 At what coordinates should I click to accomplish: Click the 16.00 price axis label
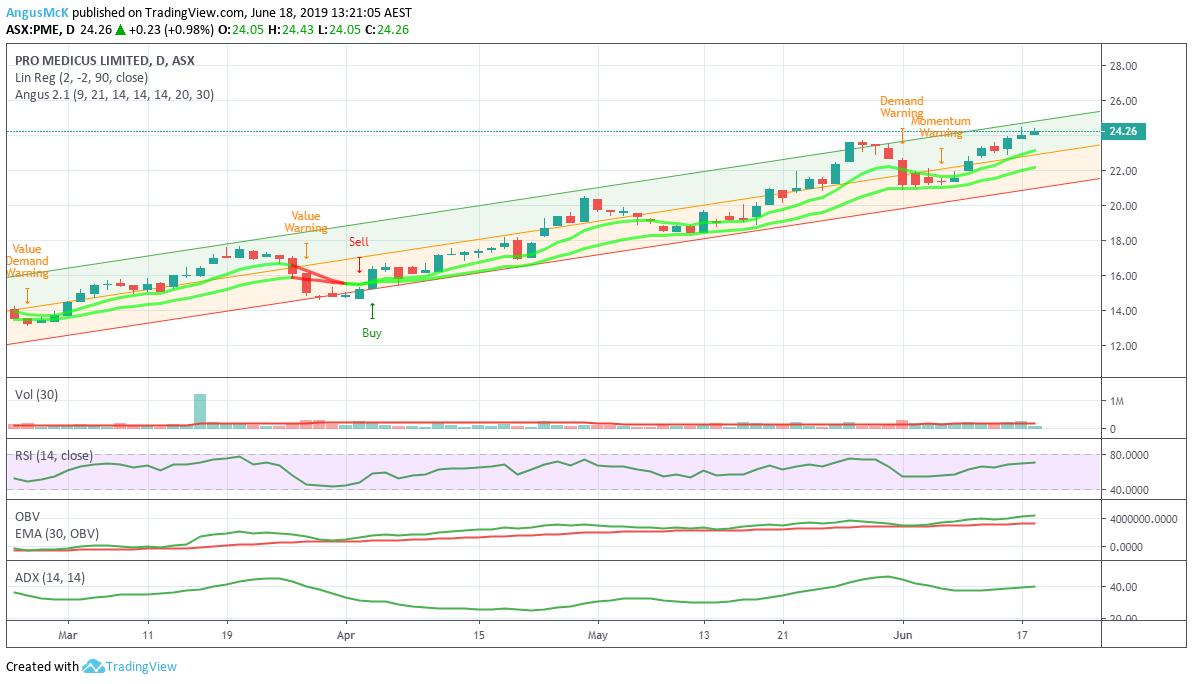click(1123, 276)
